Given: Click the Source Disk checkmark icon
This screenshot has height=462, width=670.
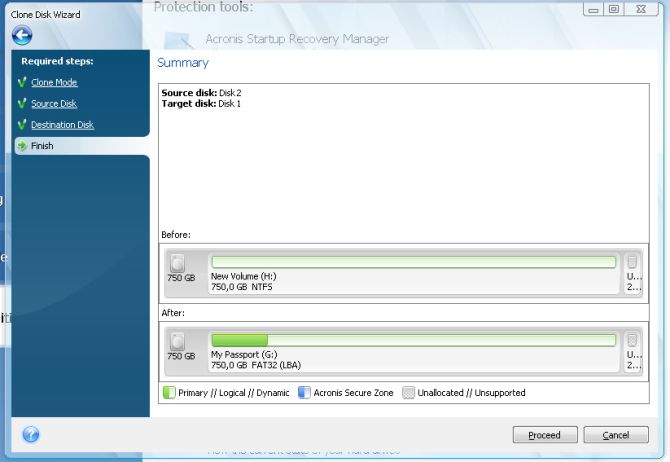Looking at the screenshot, I should click(x=22, y=103).
